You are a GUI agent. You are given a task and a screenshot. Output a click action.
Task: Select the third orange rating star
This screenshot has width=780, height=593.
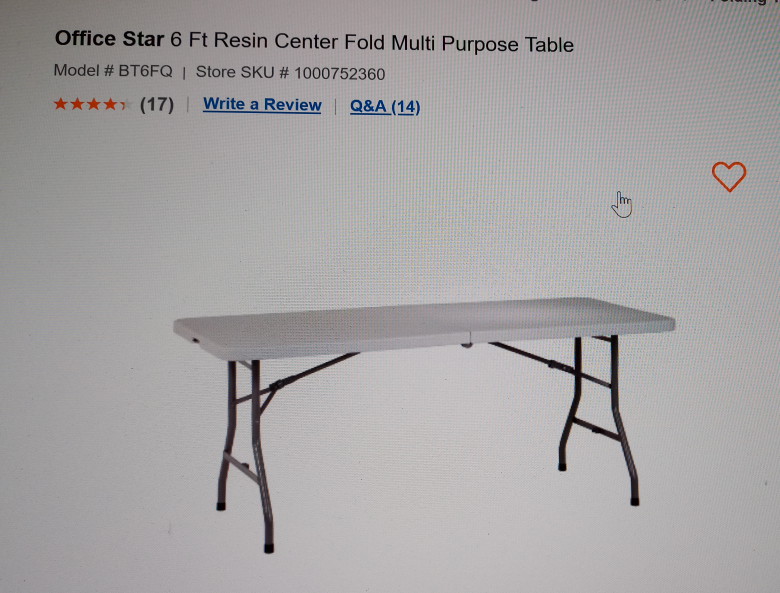click(94, 104)
